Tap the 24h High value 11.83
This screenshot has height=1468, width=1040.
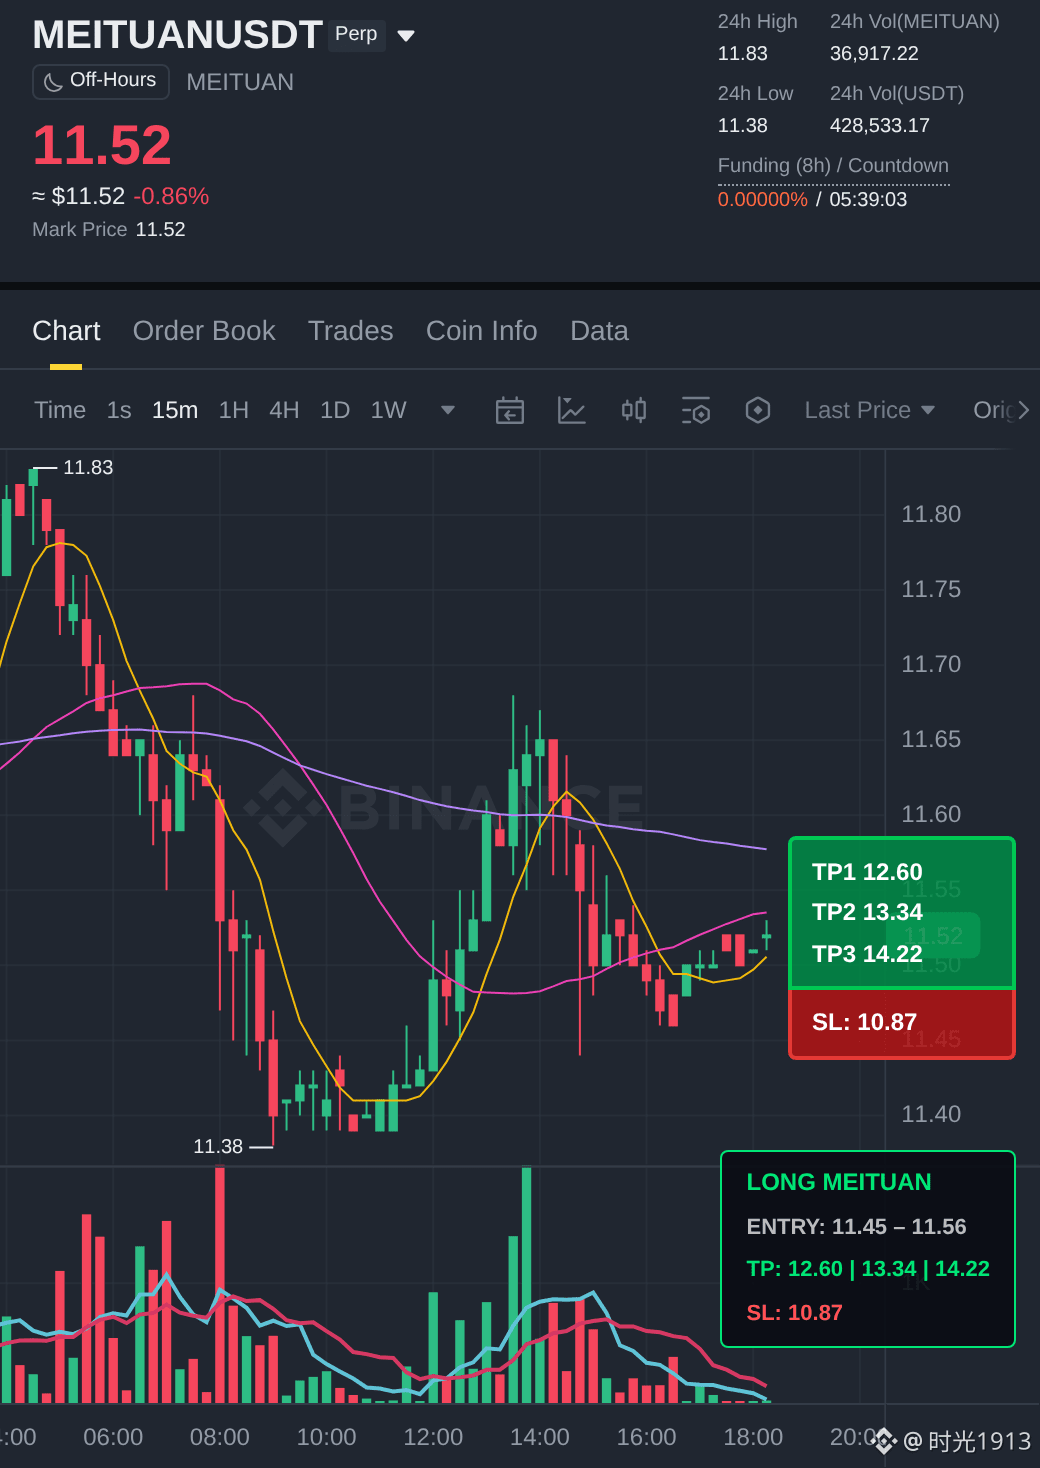point(743,53)
